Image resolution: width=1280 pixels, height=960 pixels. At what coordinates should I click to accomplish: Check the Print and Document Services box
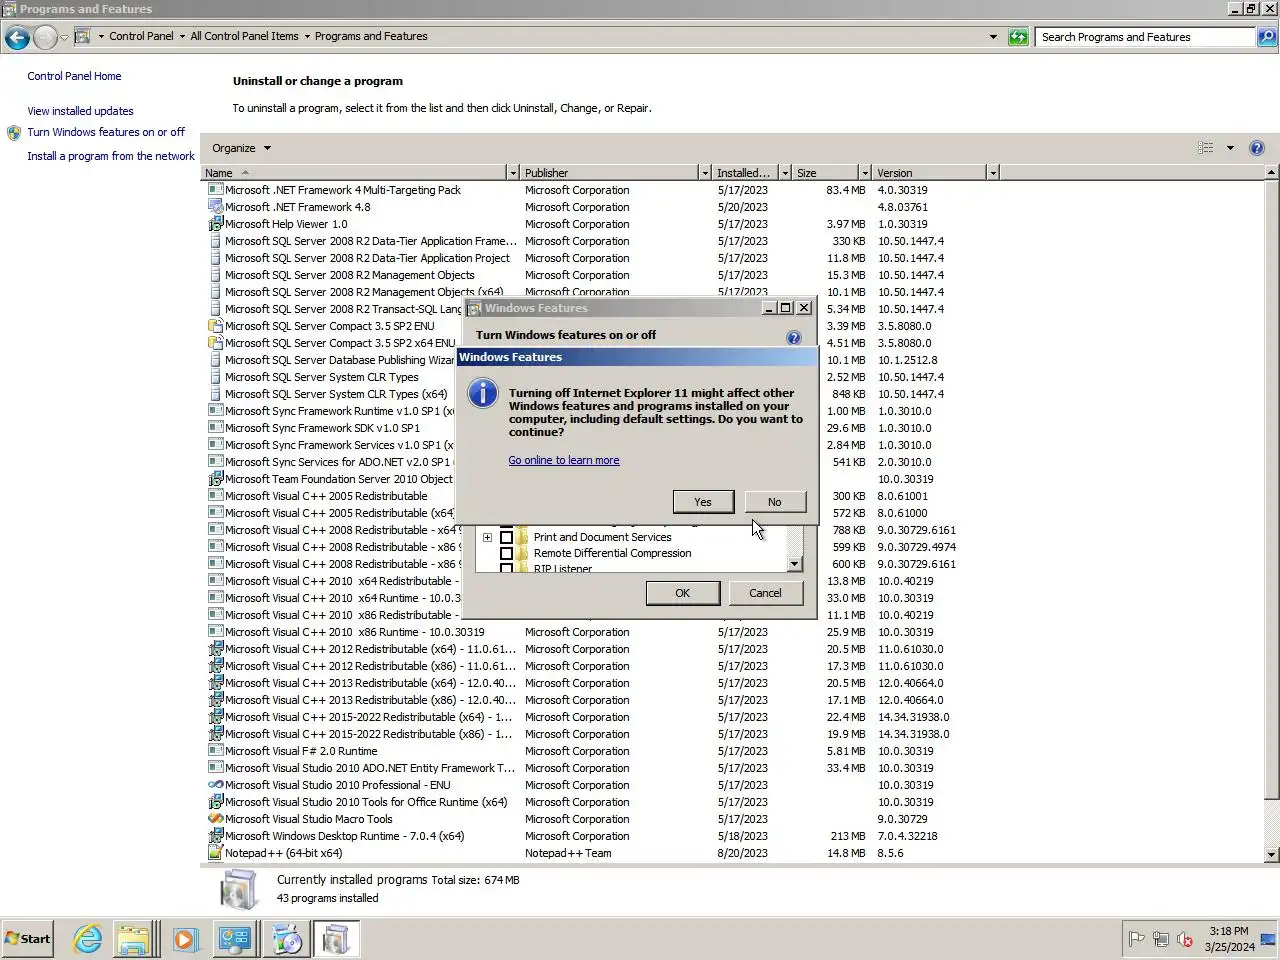(x=506, y=537)
